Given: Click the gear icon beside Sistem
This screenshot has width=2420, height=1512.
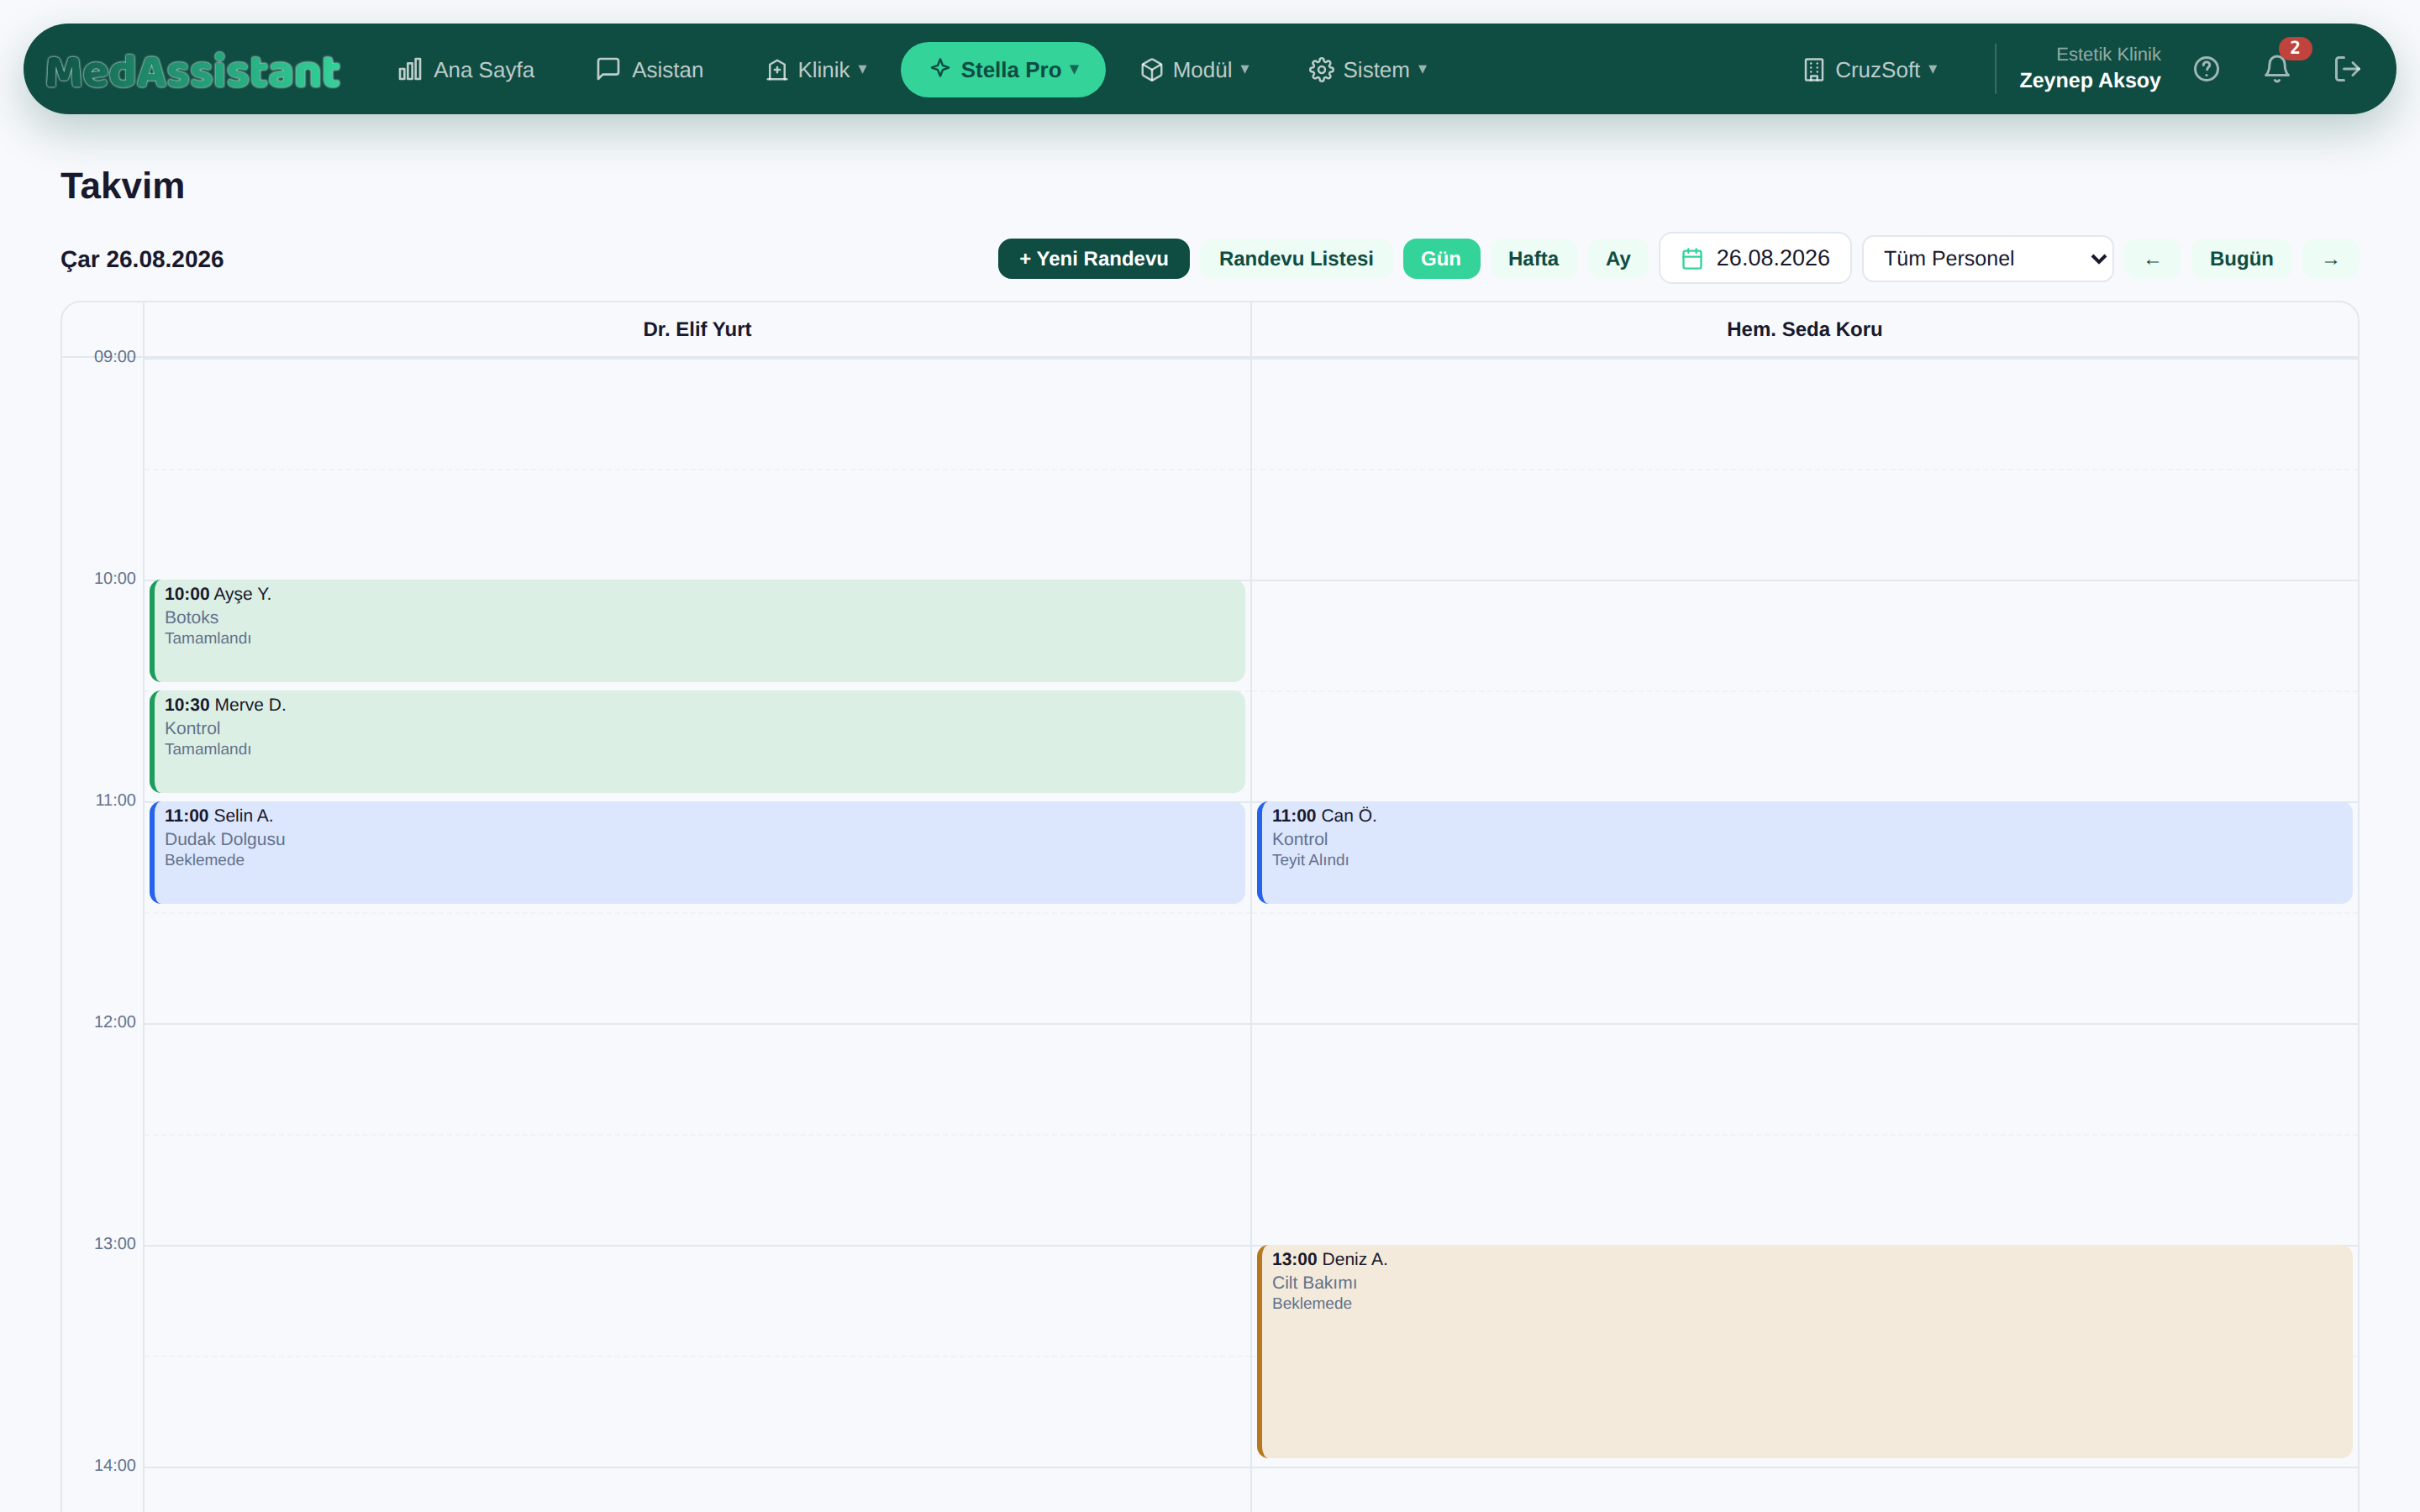Looking at the screenshot, I should 1321,70.
